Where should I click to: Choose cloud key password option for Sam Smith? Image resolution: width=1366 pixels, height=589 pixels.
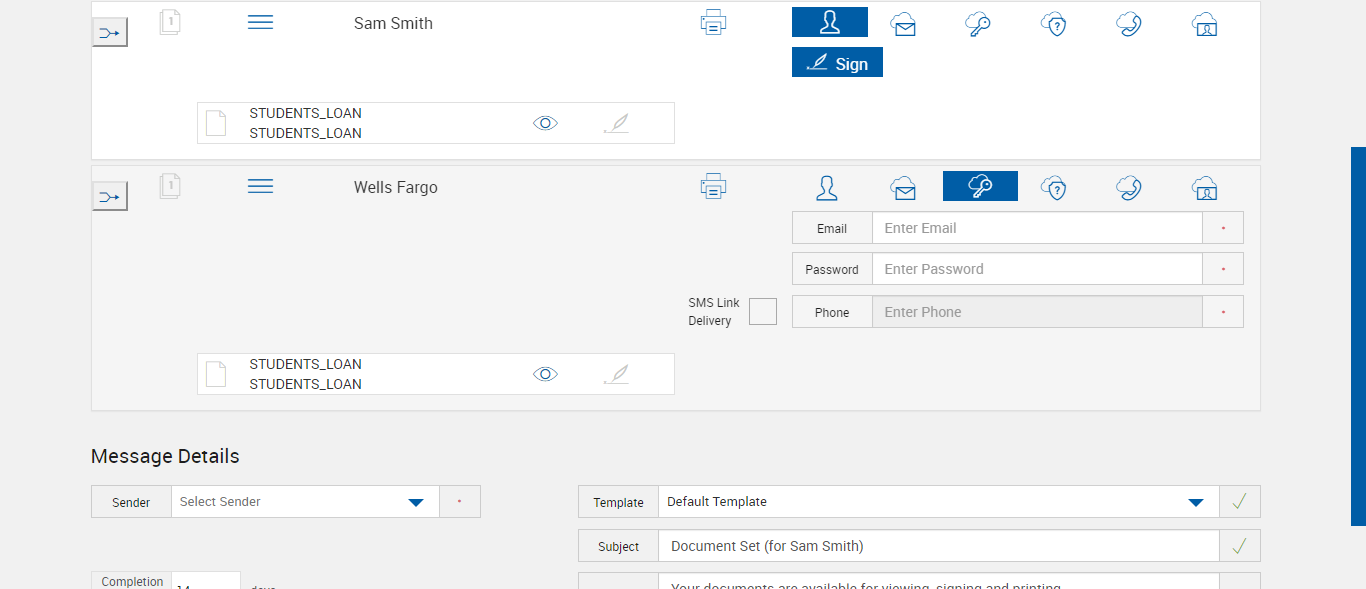pyautogui.click(x=978, y=24)
